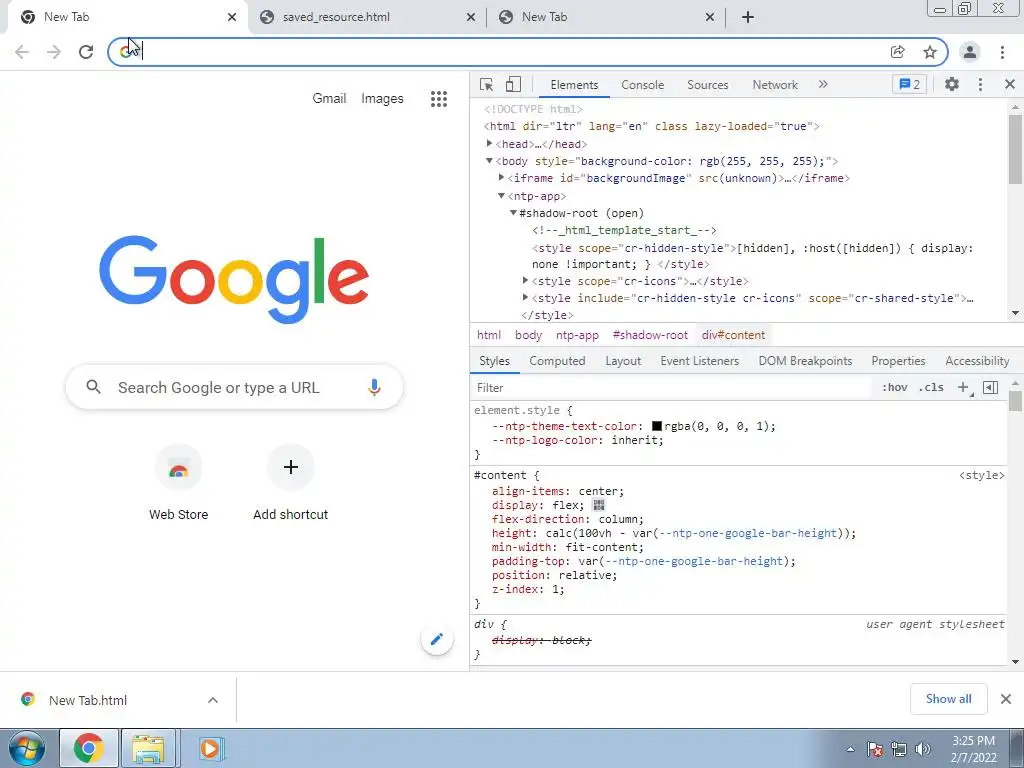
Task: Expand the cr-icons style node
Action: pos(526,281)
